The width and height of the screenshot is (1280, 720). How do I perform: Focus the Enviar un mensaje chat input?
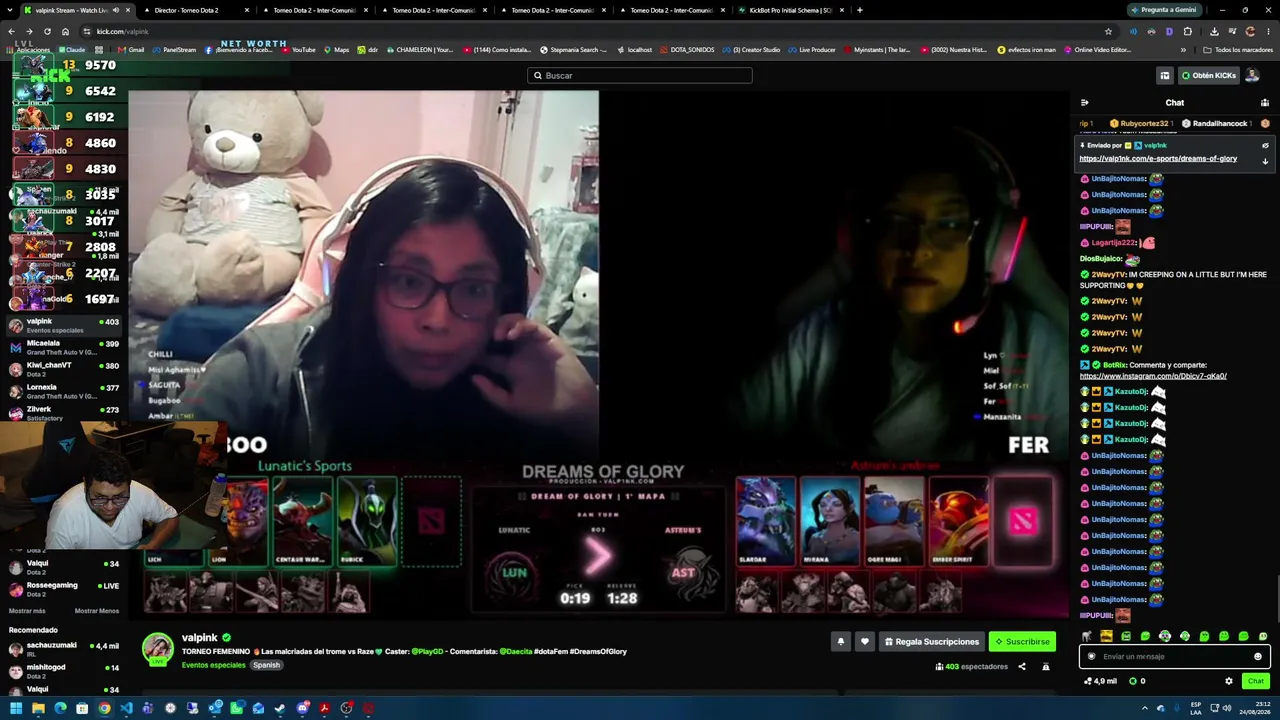pyautogui.click(x=1175, y=657)
